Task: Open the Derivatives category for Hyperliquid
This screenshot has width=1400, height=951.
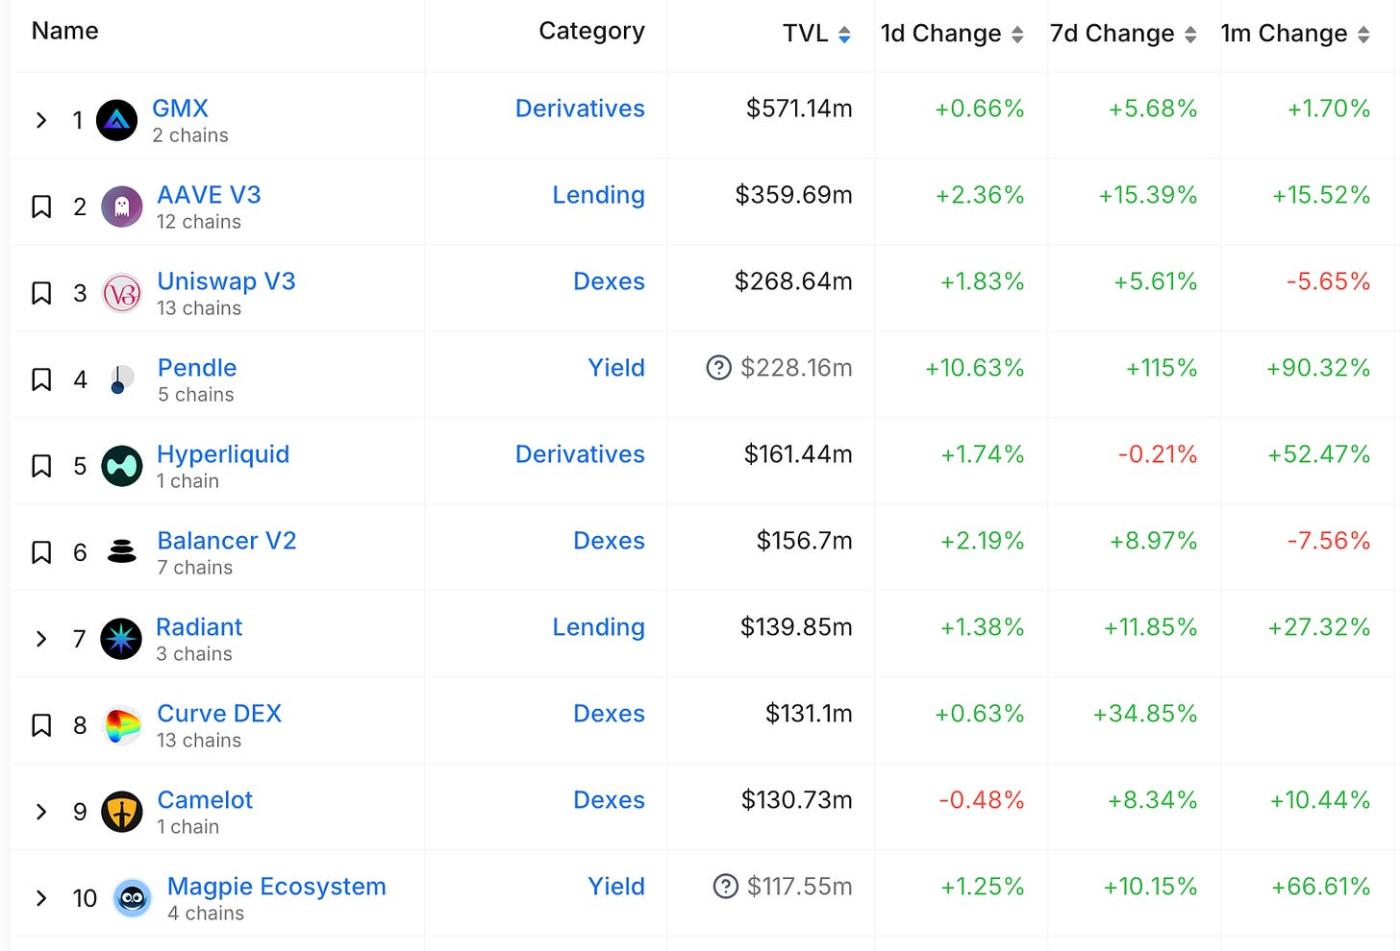Action: click(580, 454)
